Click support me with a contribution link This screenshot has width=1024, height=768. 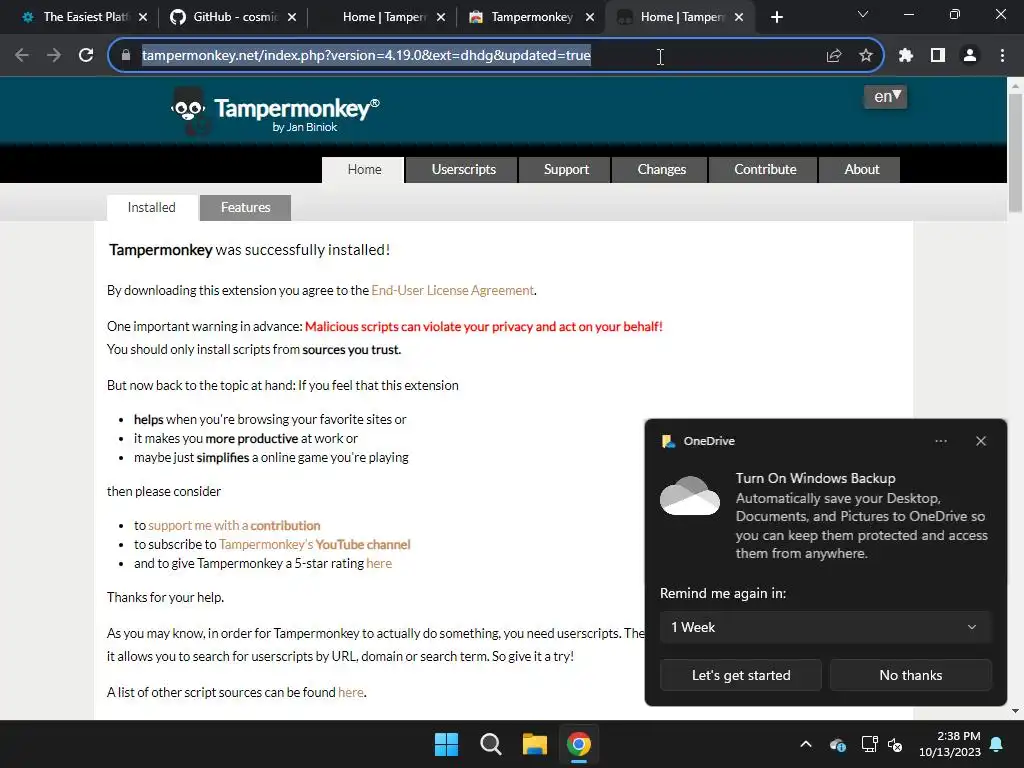pyautogui.click(x=234, y=526)
